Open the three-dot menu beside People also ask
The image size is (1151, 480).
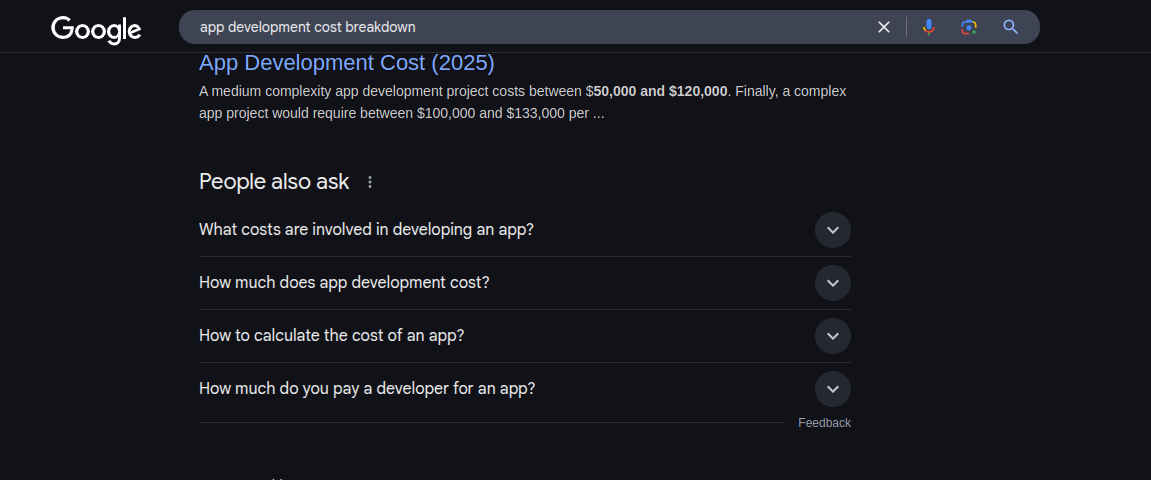point(370,182)
